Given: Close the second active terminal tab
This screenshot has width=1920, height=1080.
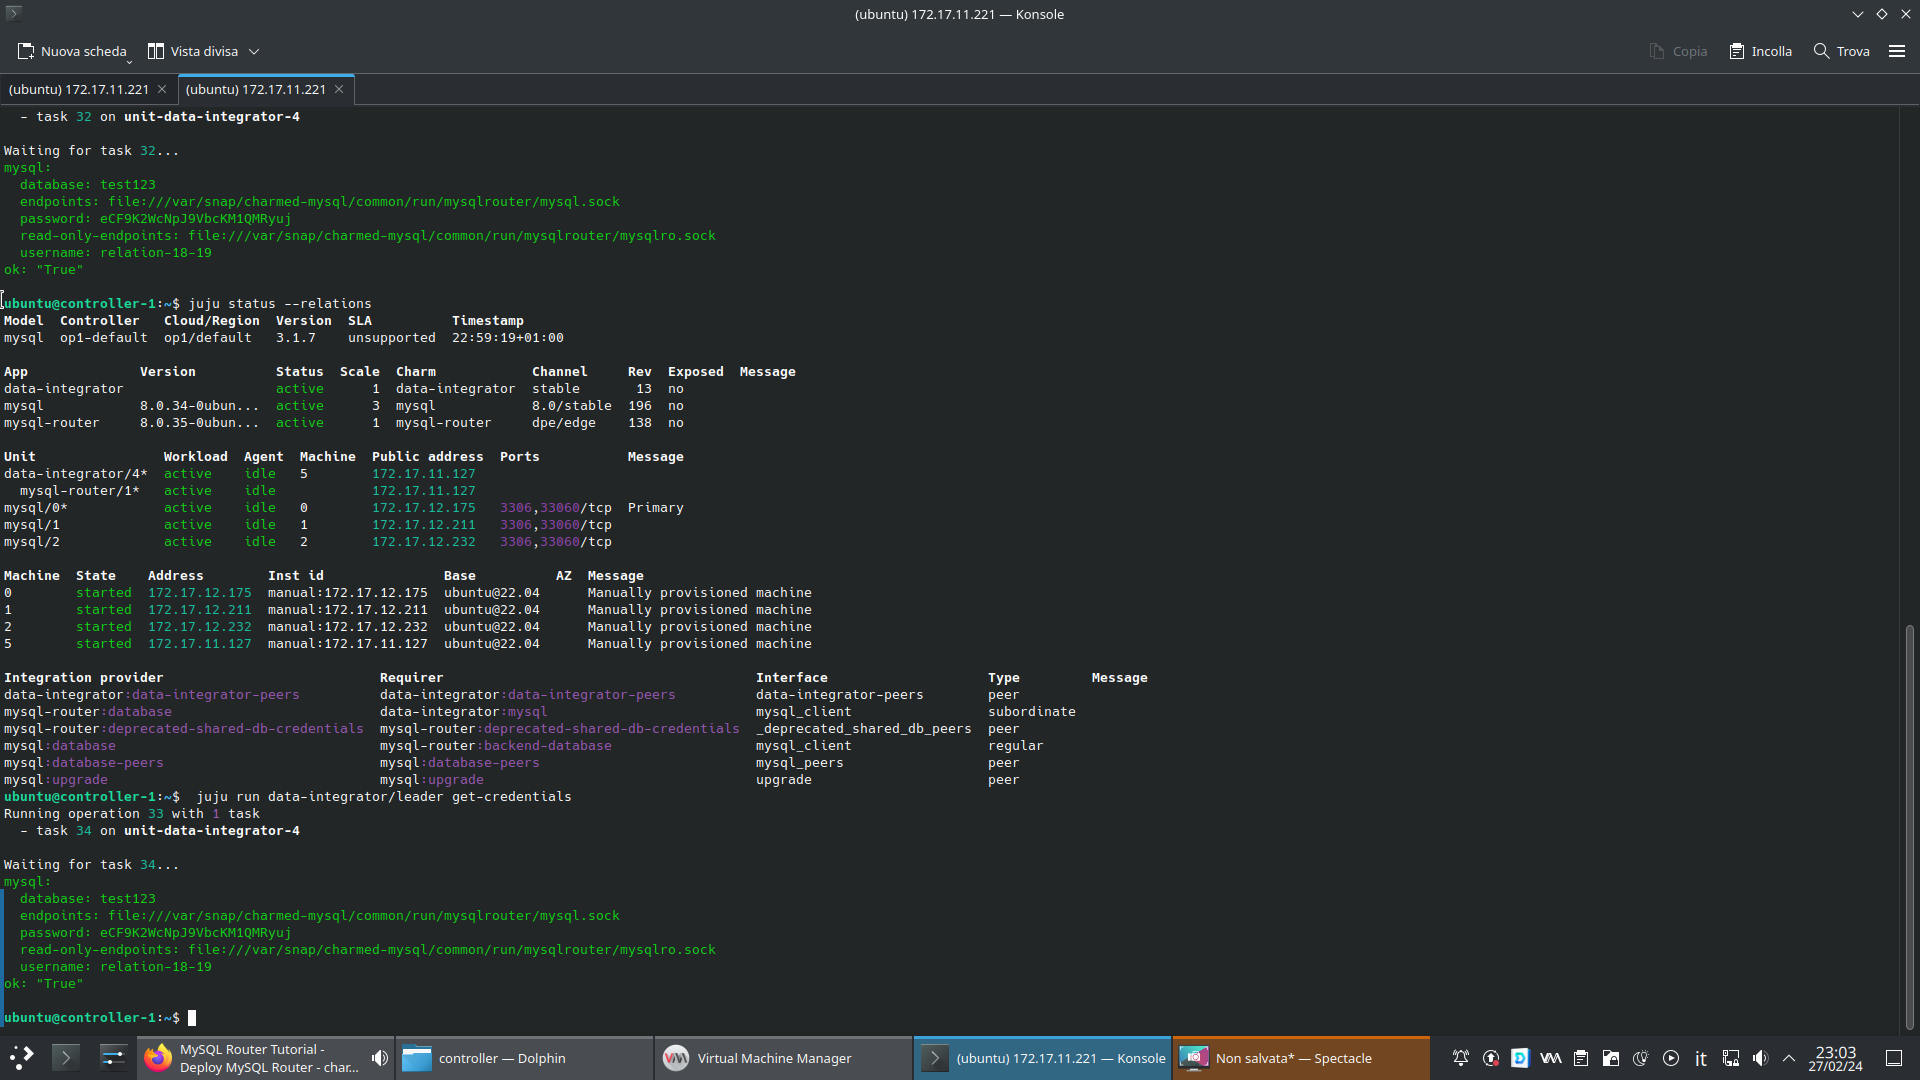Looking at the screenshot, I should tap(339, 89).
